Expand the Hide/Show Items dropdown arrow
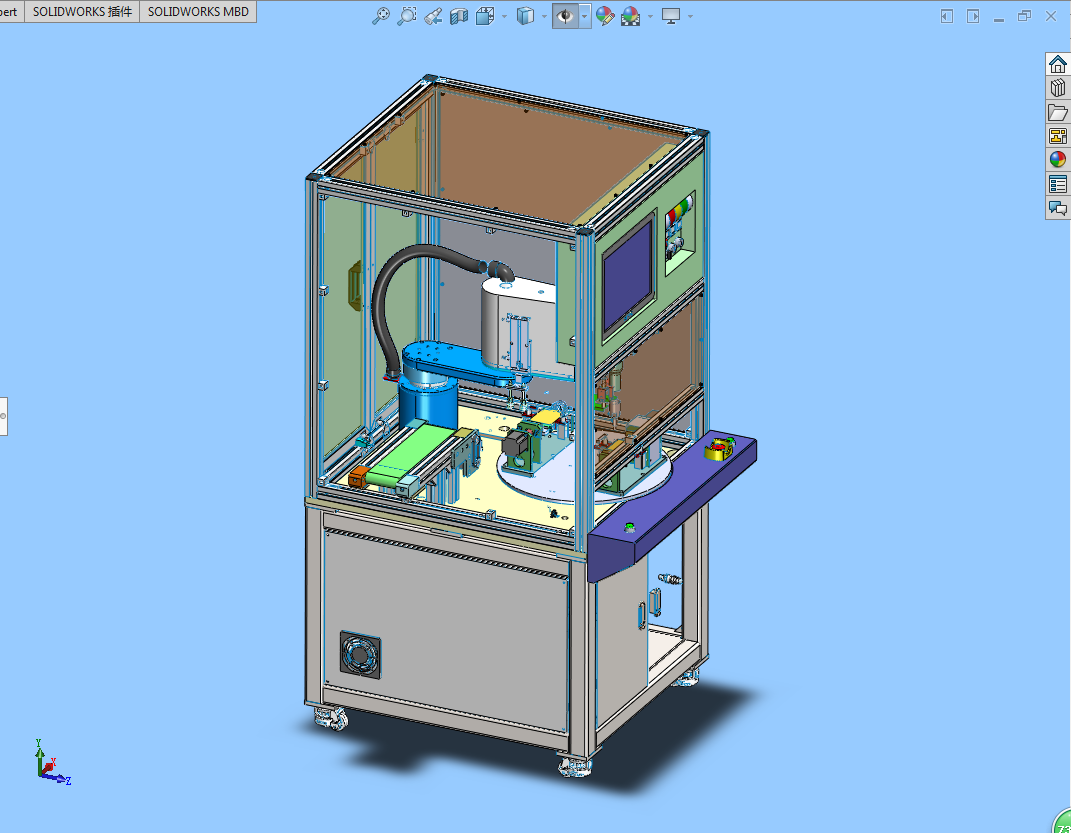This screenshot has height=833, width=1071. click(x=585, y=16)
